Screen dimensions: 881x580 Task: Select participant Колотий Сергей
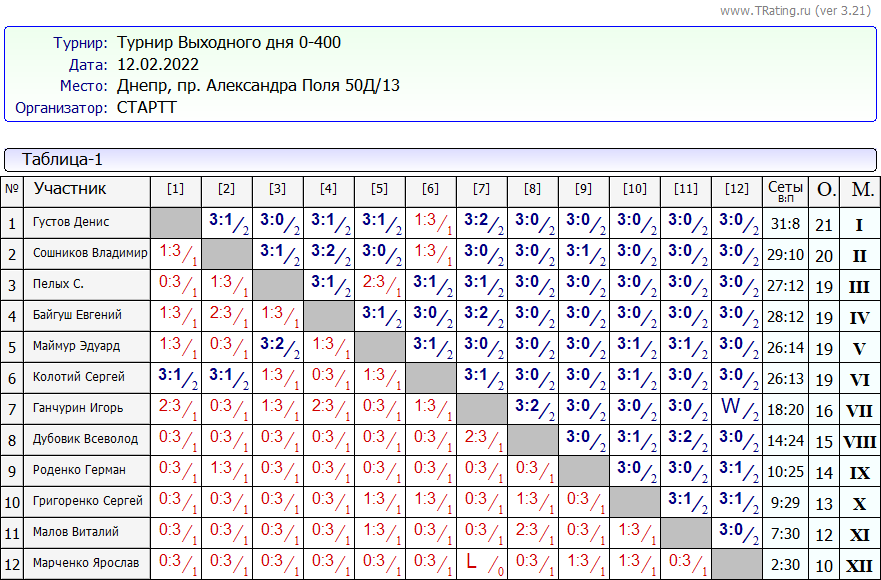(x=79, y=378)
